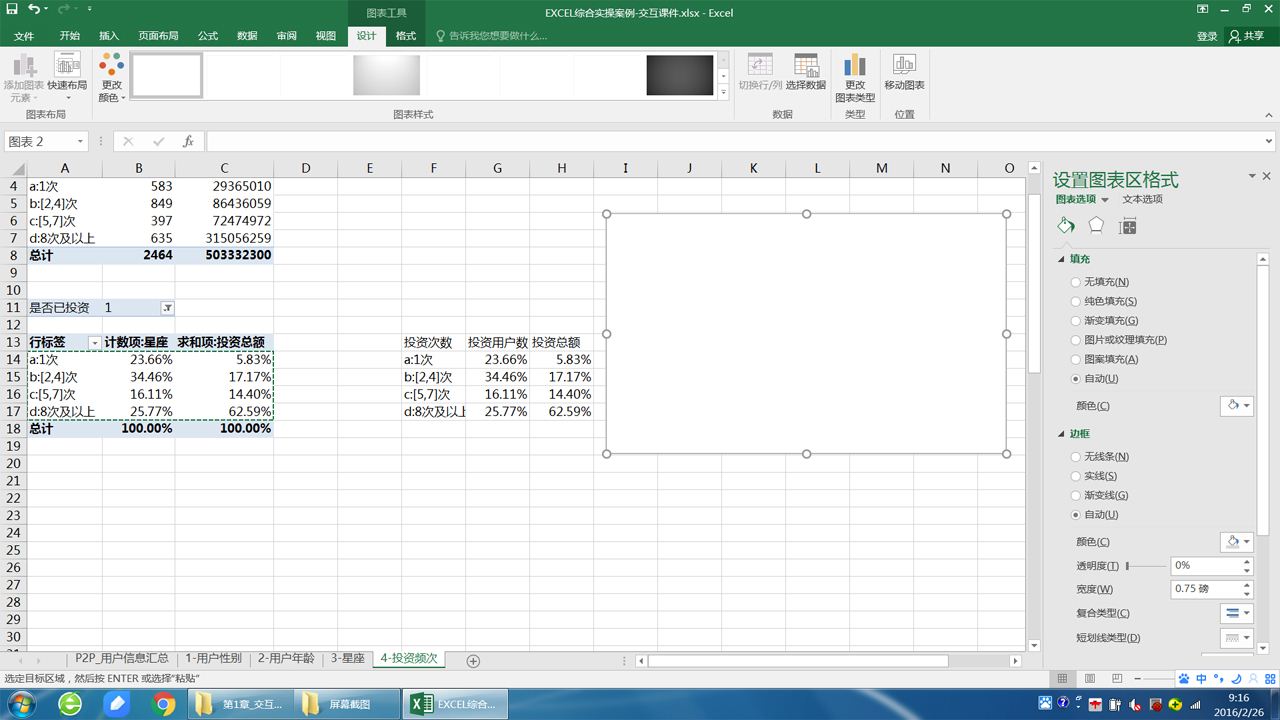
Task: Select 图片或纹理填充 fill option
Action: coord(1119,340)
